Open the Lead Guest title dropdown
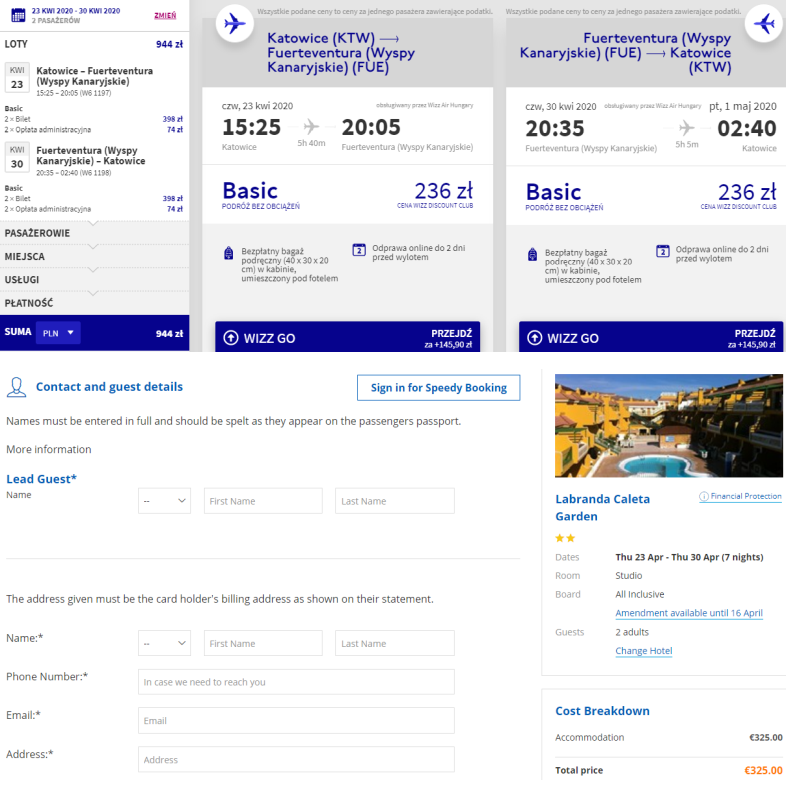Screen dimensions: 786x791 coord(164,501)
